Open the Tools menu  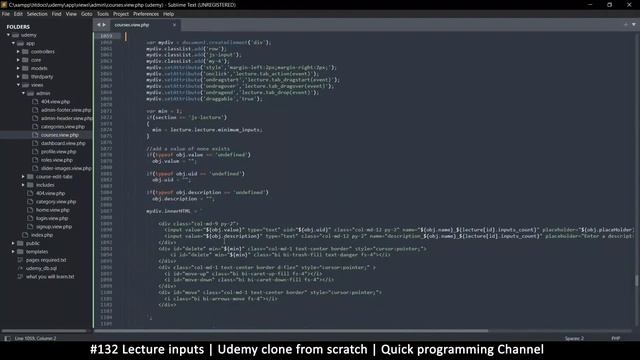click(103, 14)
